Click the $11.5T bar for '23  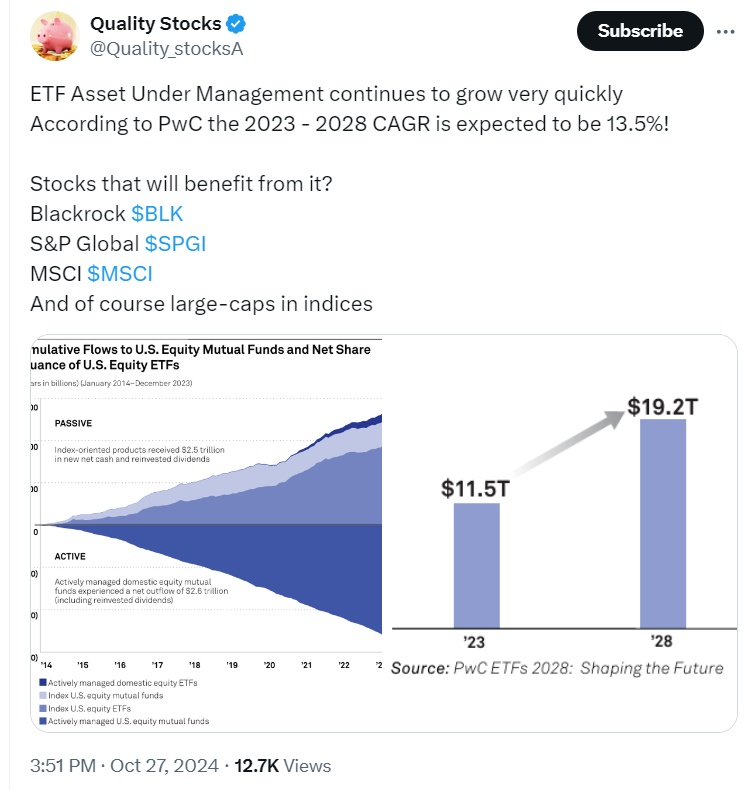click(476, 564)
